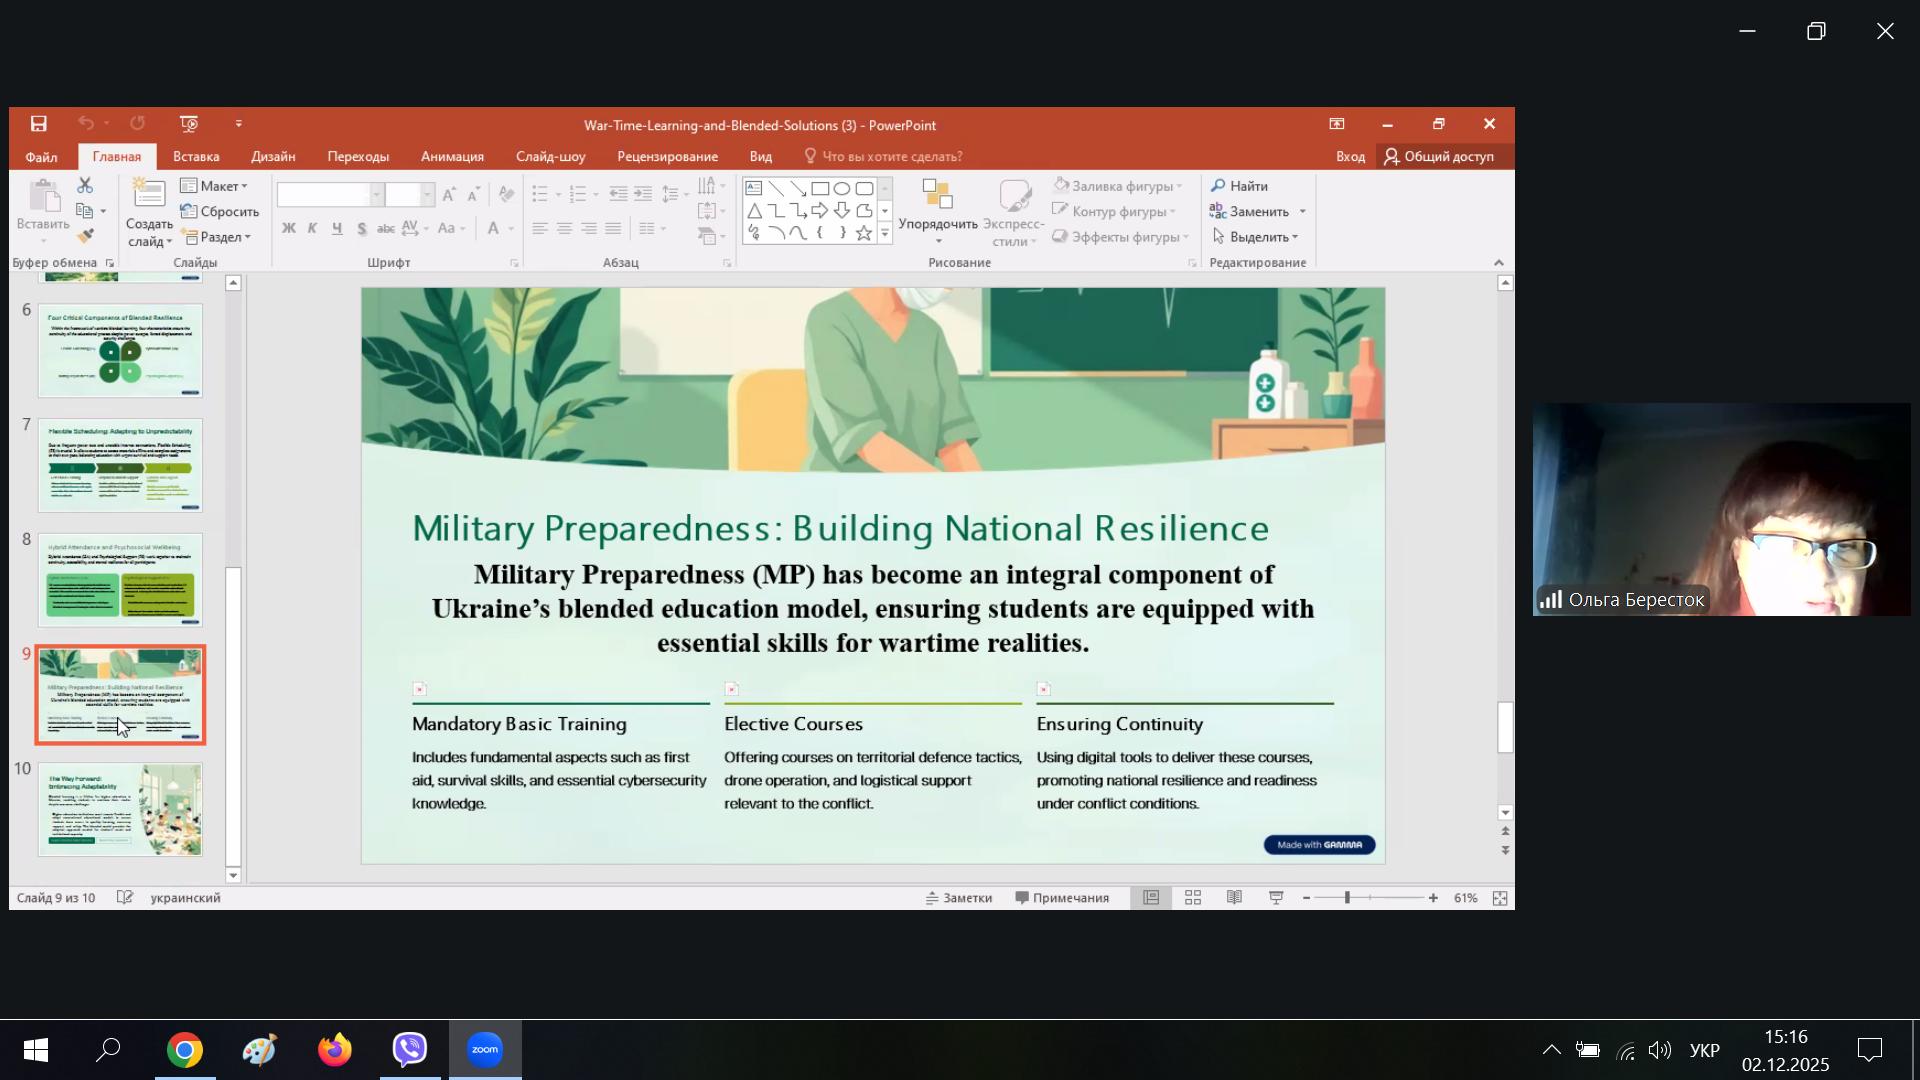Select the Format Painter brush icon
This screenshot has width=1920, height=1080.
coord(85,236)
